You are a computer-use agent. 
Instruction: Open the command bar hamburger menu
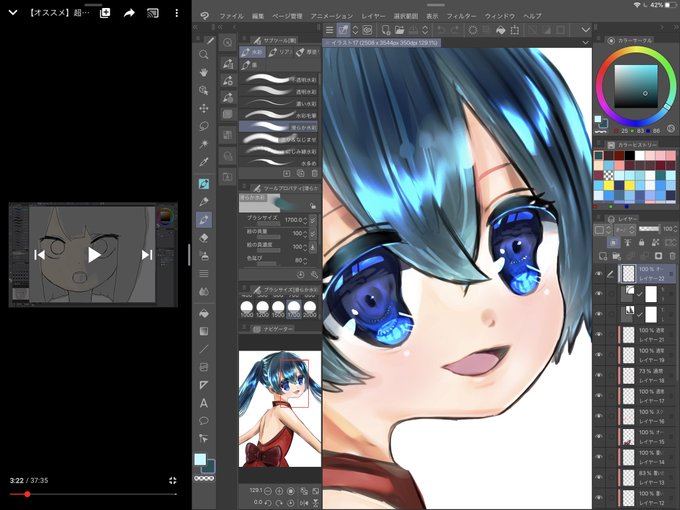pos(330,30)
